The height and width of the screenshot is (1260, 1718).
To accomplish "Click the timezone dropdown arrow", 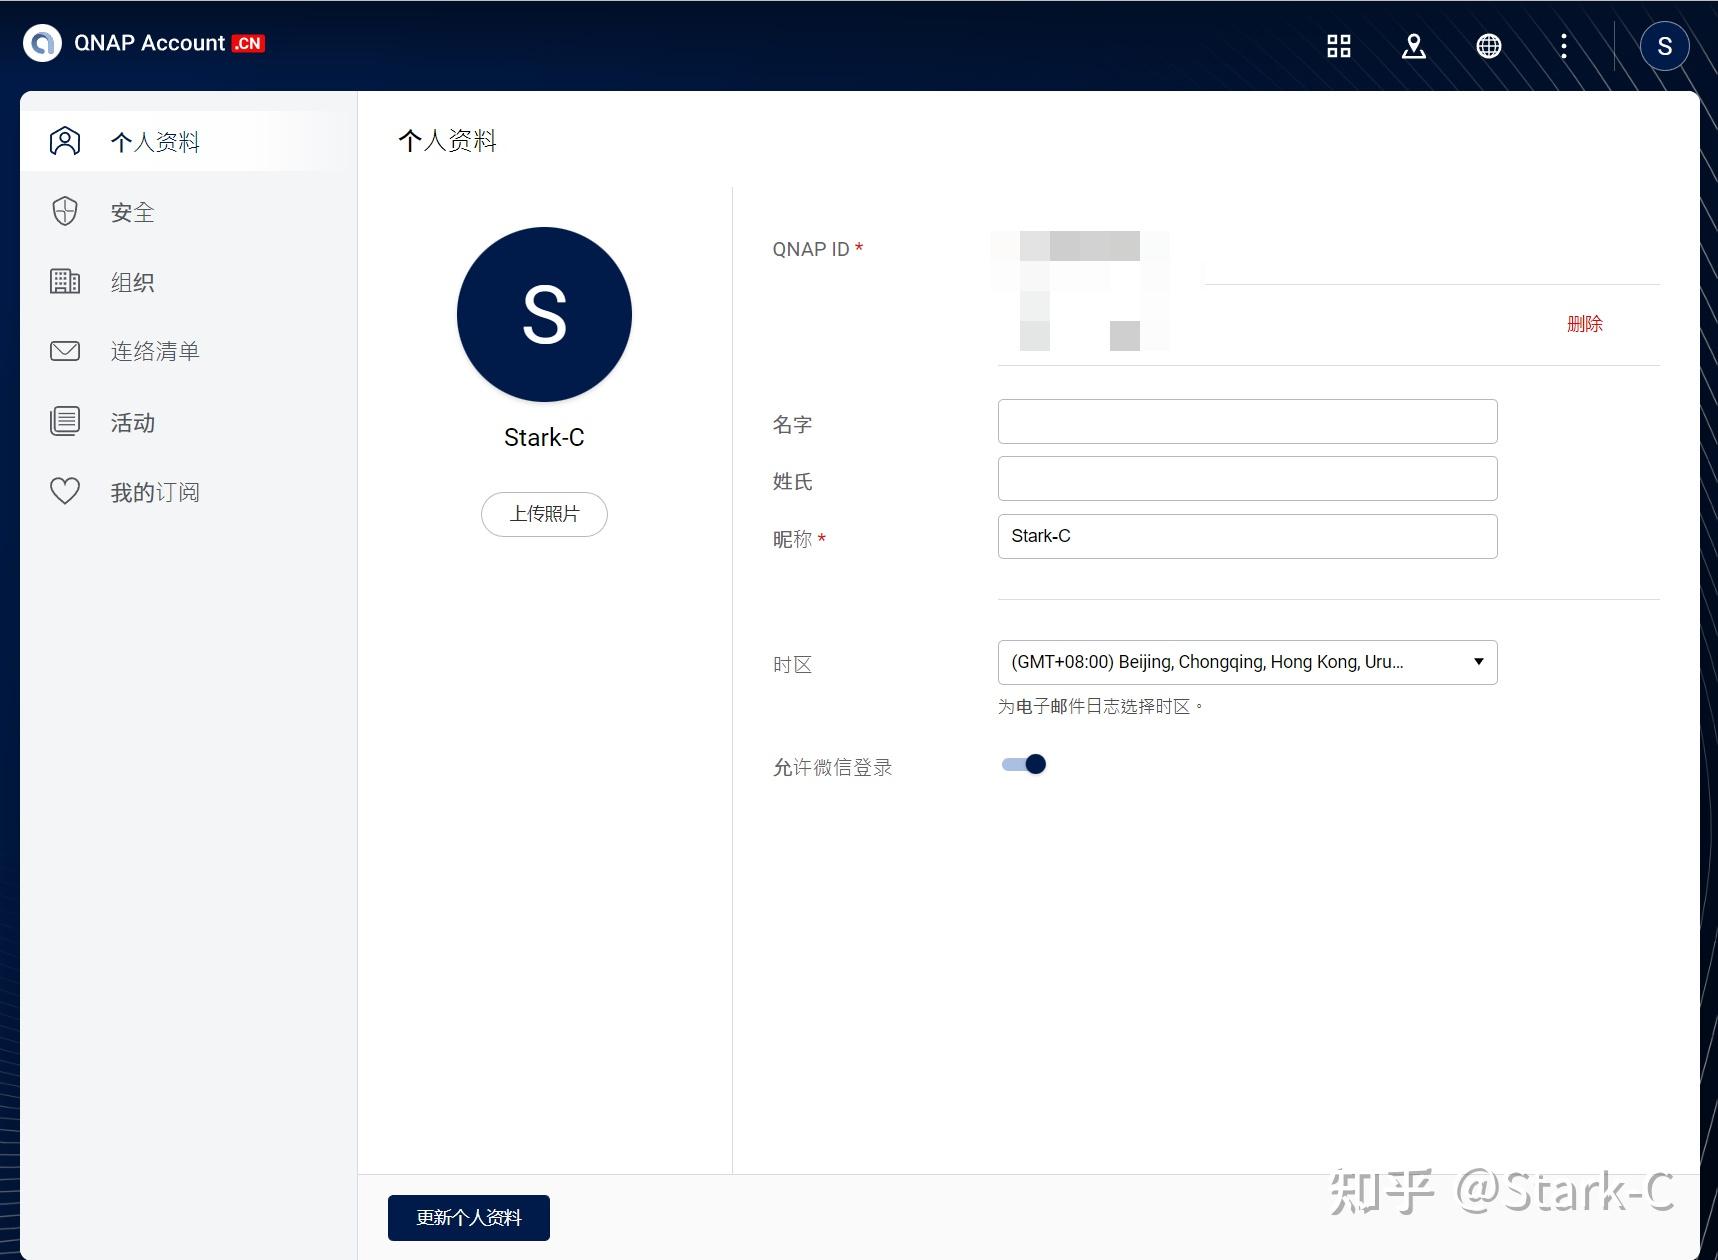I will click(1478, 661).
